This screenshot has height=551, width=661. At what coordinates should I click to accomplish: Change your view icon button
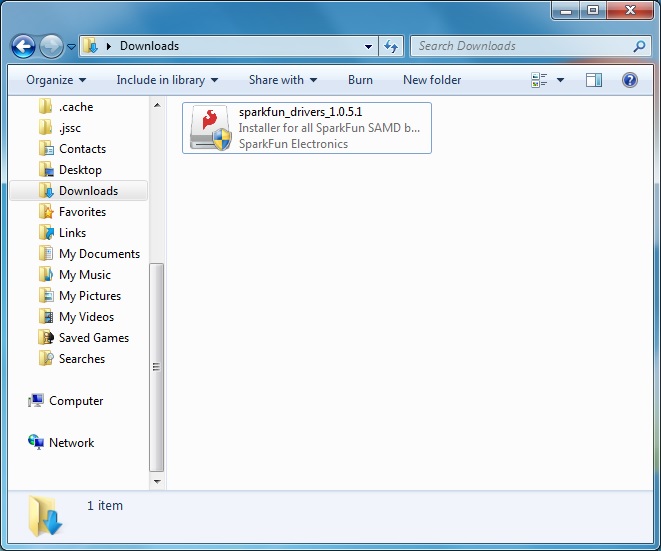tap(539, 80)
